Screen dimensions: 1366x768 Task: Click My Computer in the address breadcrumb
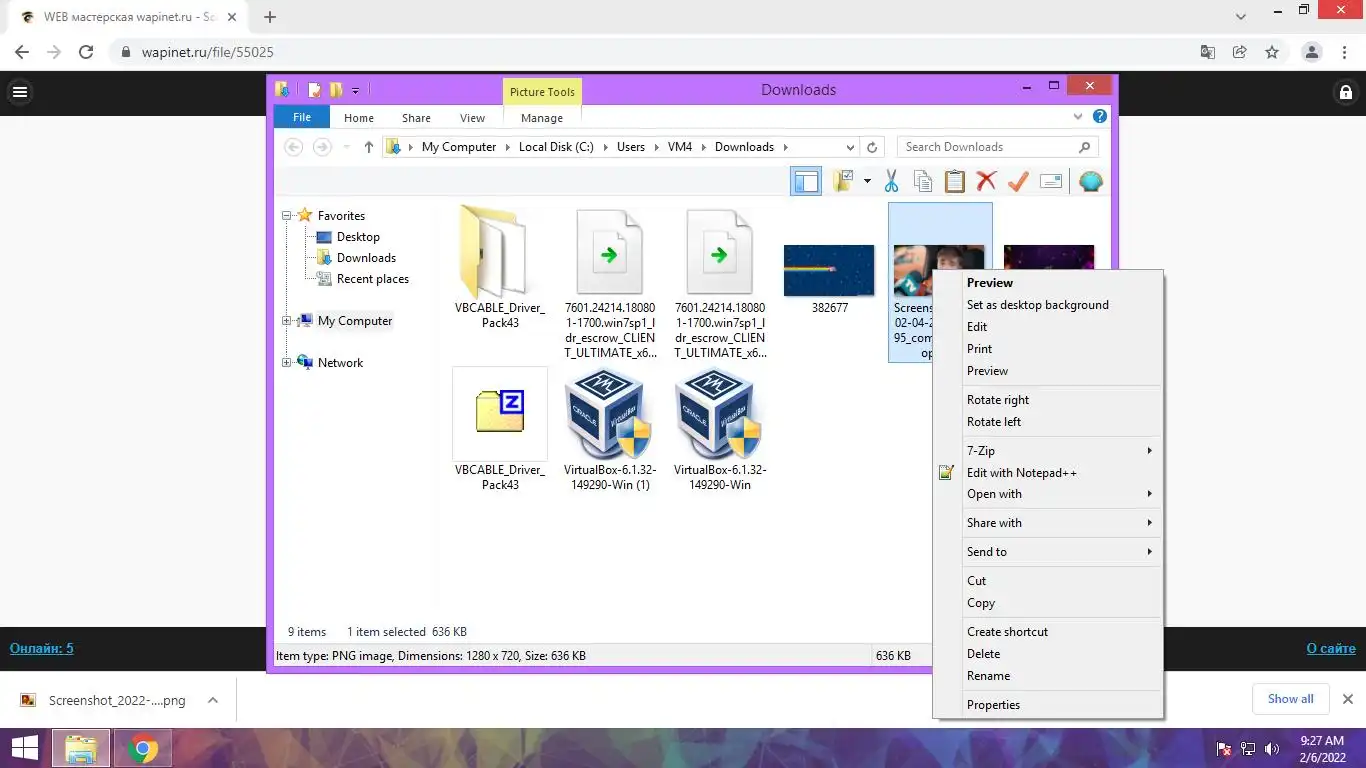(x=459, y=147)
